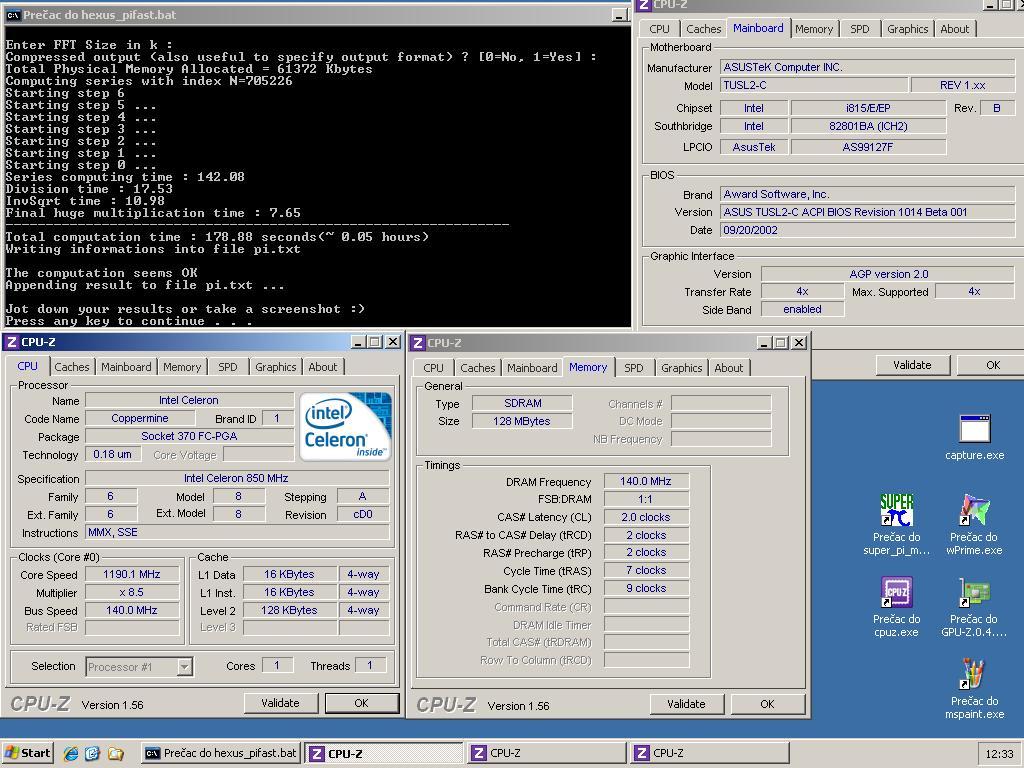Switch to CPU tab in Memory window
The width and height of the screenshot is (1024, 768).
(x=433, y=368)
